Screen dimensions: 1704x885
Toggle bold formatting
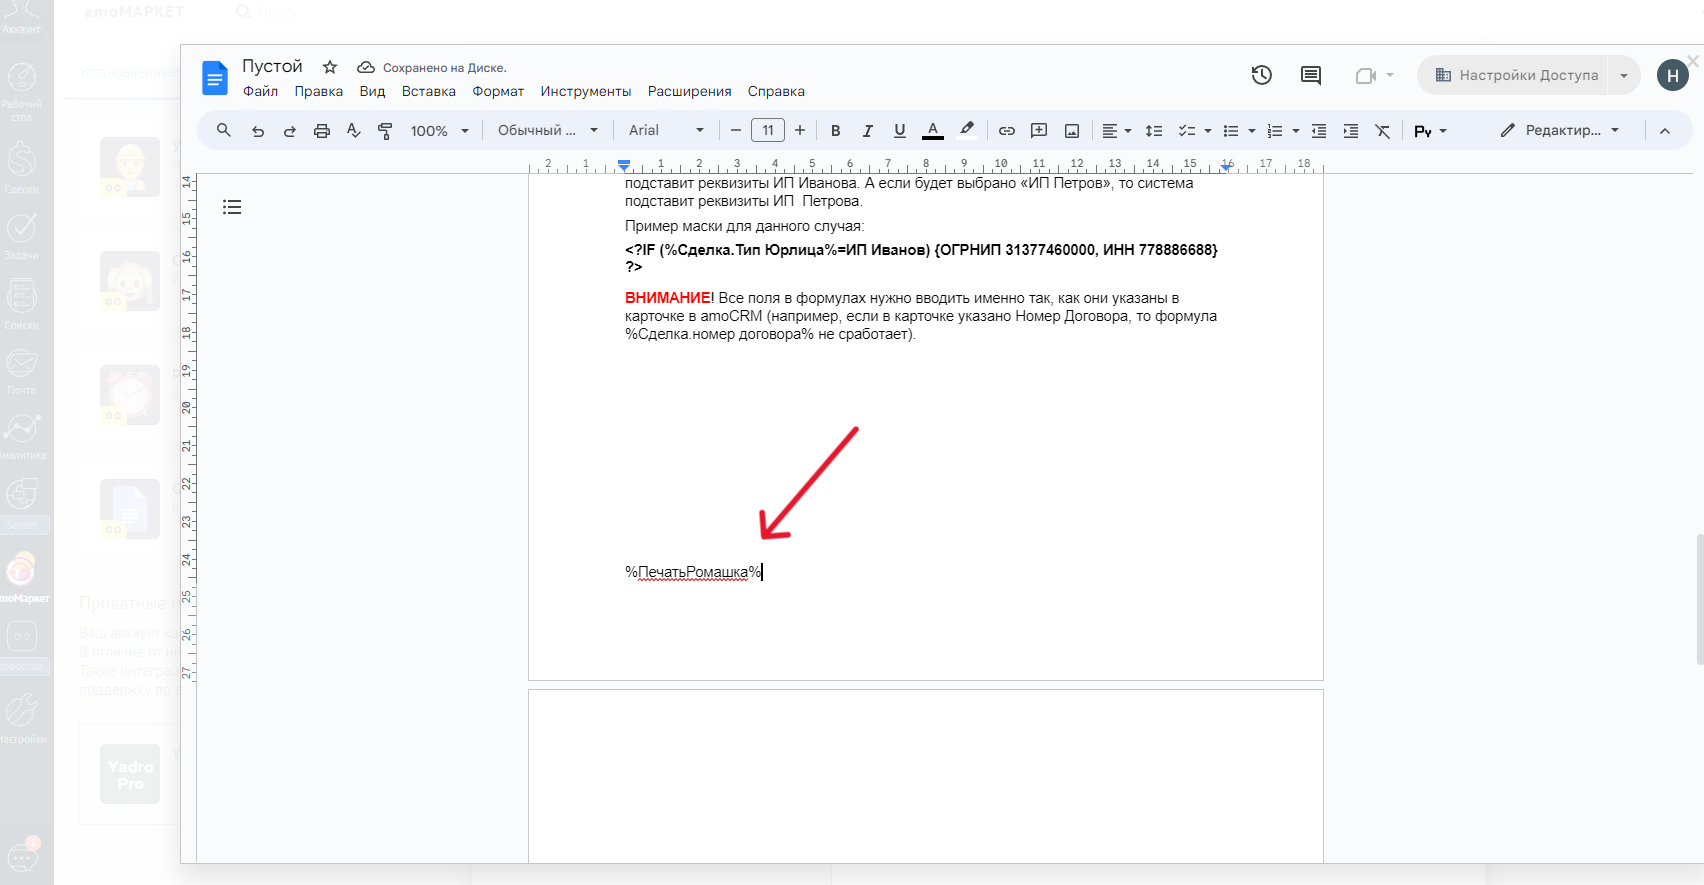(x=836, y=131)
